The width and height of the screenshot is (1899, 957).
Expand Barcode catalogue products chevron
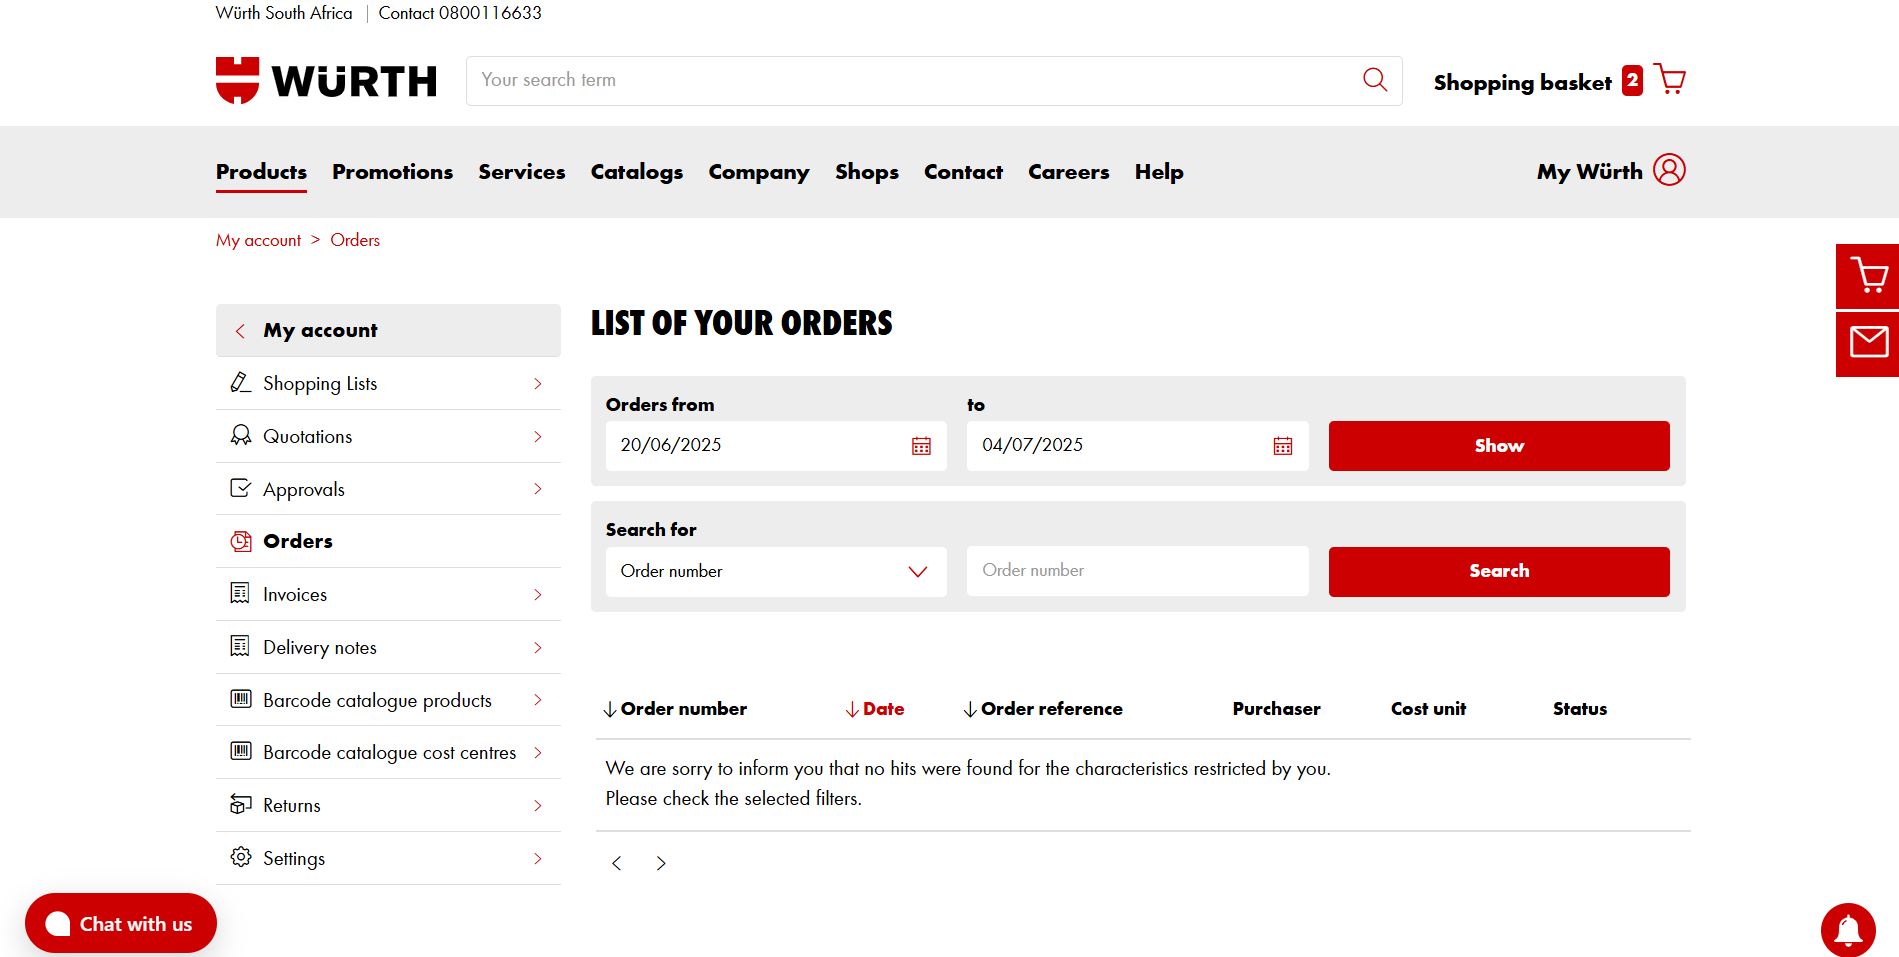pyautogui.click(x=538, y=700)
